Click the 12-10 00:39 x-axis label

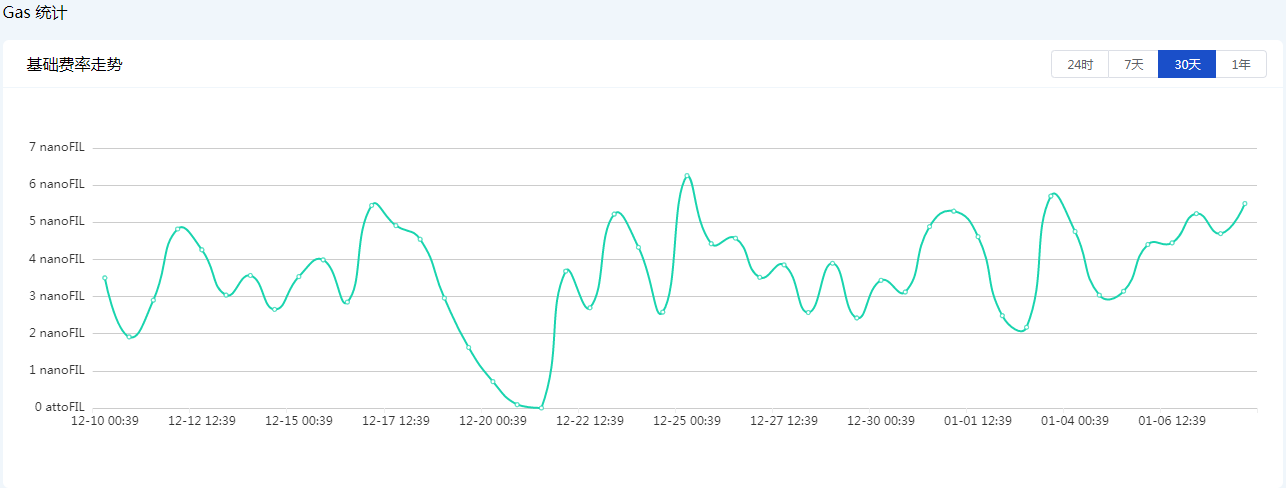105,422
